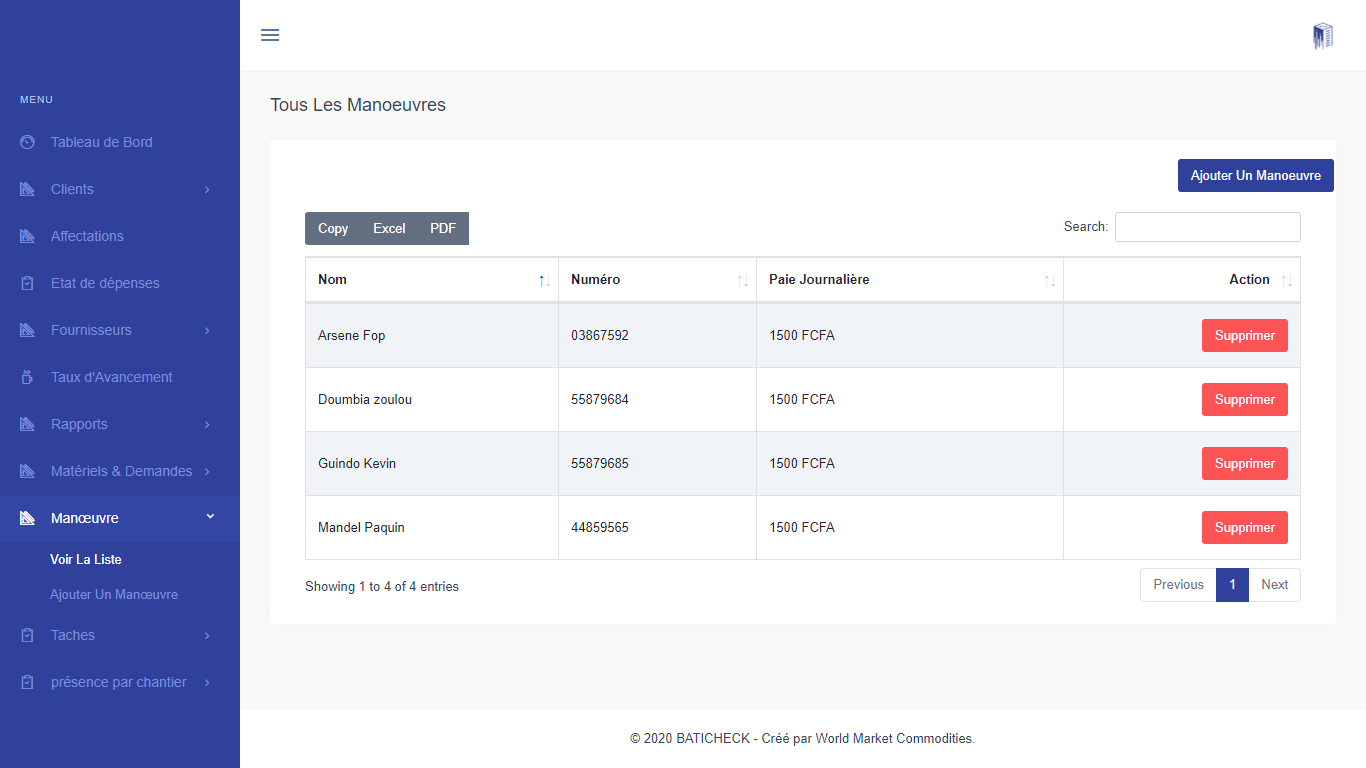Expand Matériels & Demandes submenu
This screenshot has width=1366, height=768.
pos(207,472)
